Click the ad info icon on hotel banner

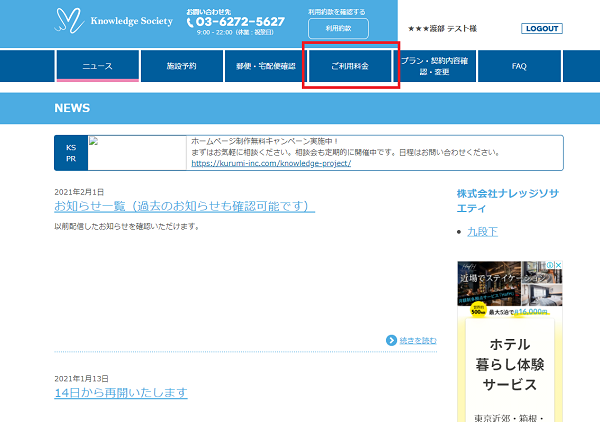(550, 266)
